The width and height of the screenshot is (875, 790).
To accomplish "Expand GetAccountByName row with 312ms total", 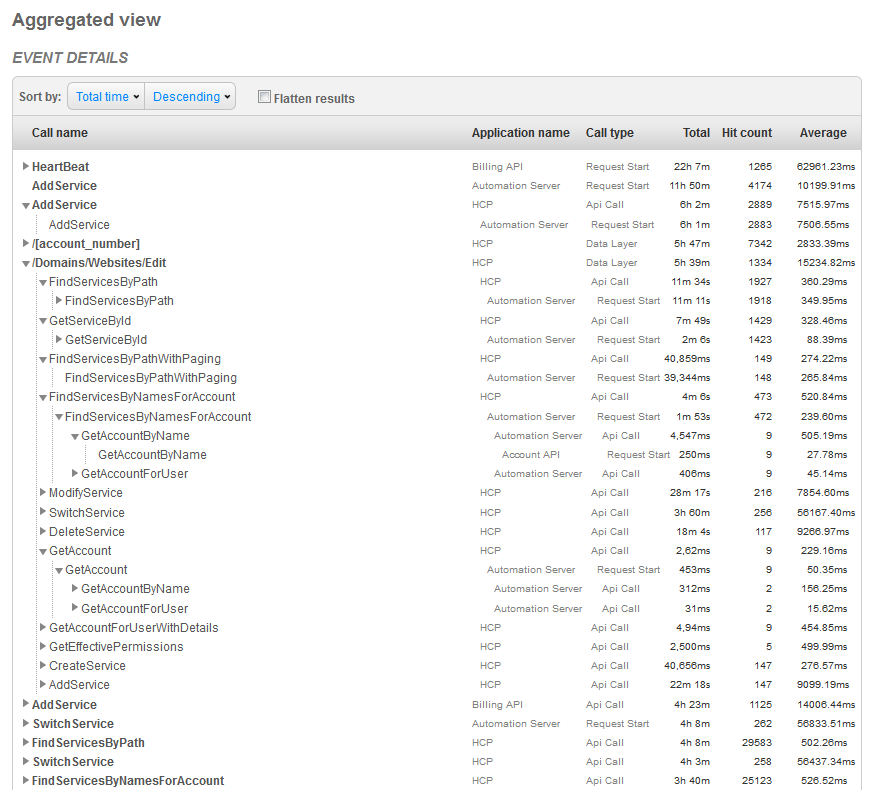I will coord(75,588).
